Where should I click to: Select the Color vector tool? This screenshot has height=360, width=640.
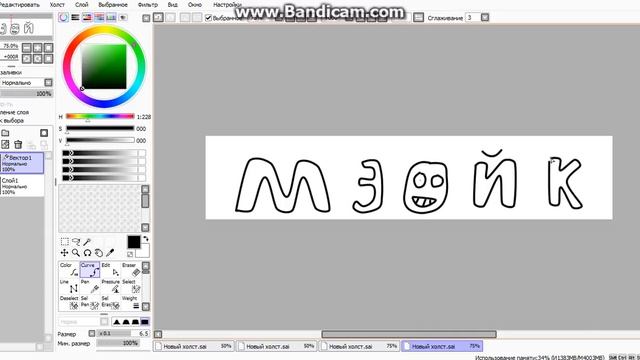pyautogui.click(x=69, y=269)
